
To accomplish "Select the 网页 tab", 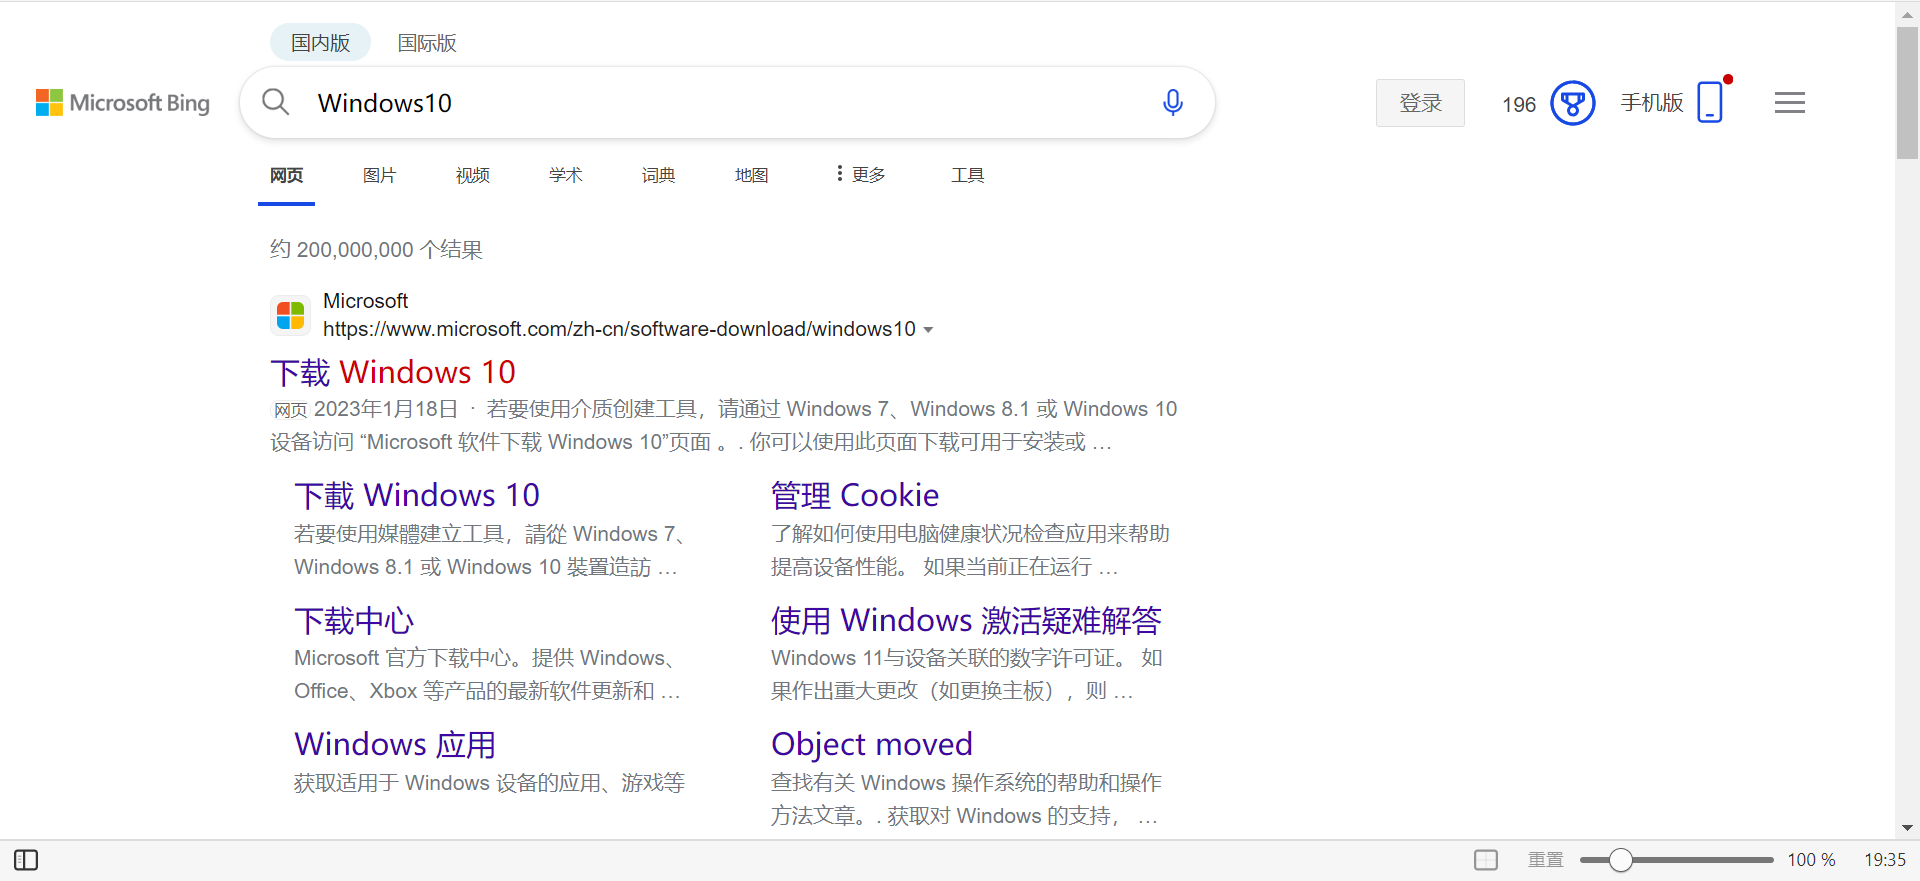I will [x=286, y=175].
